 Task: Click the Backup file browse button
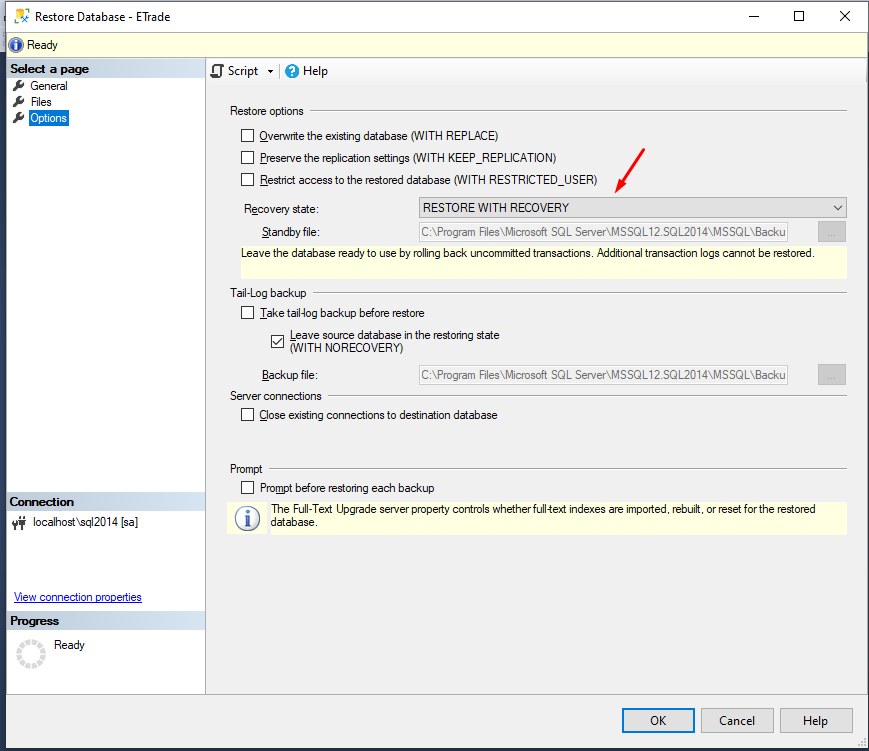tap(831, 375)
